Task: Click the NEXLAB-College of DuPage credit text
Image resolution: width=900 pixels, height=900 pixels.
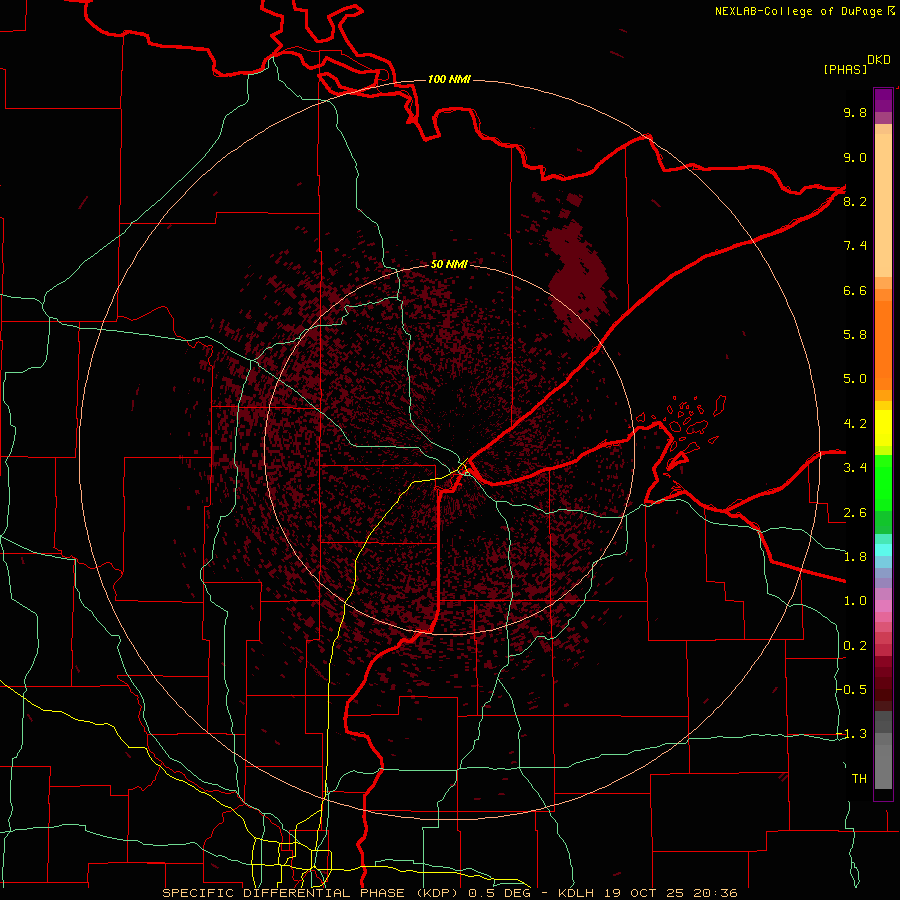Action: click(799, 11)
